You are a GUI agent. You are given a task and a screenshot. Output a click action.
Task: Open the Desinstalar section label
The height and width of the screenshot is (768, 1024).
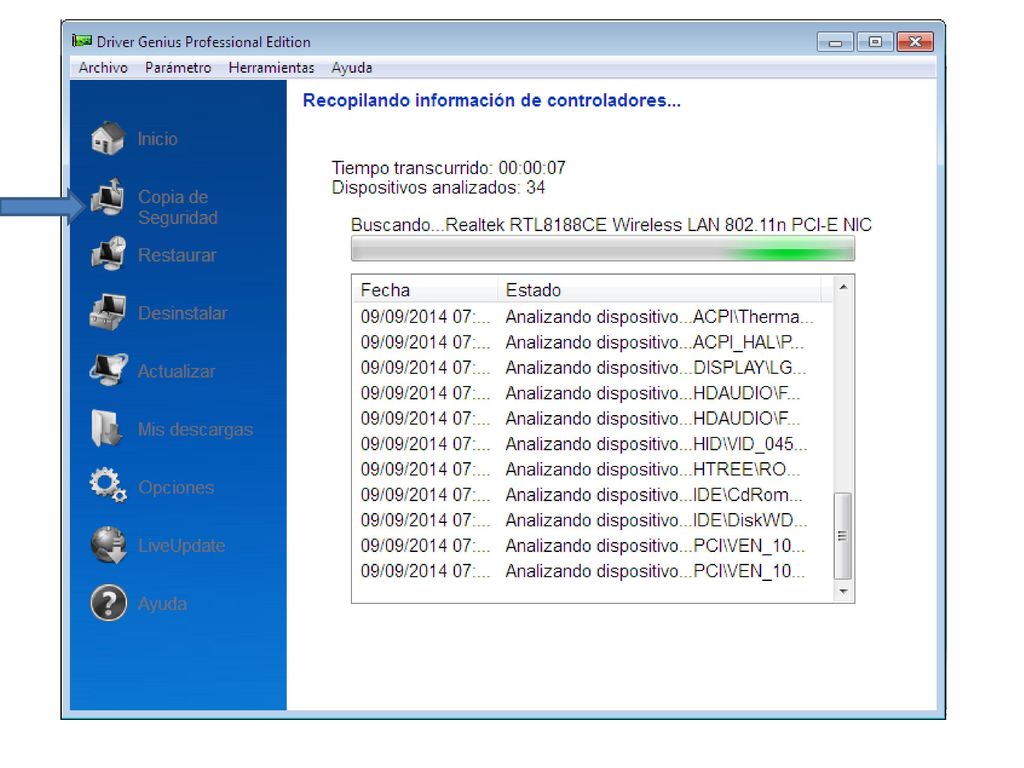coord(182,313)
